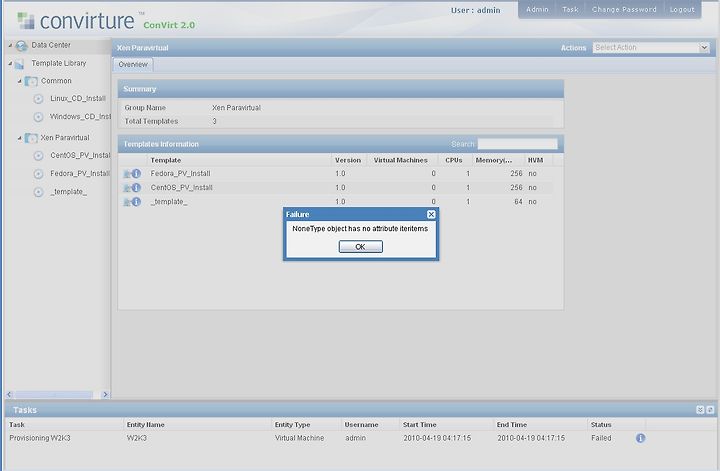This screenshot has height=471, width=720.
Task: Open the Task menu
Action: click(x=570, y=9)
